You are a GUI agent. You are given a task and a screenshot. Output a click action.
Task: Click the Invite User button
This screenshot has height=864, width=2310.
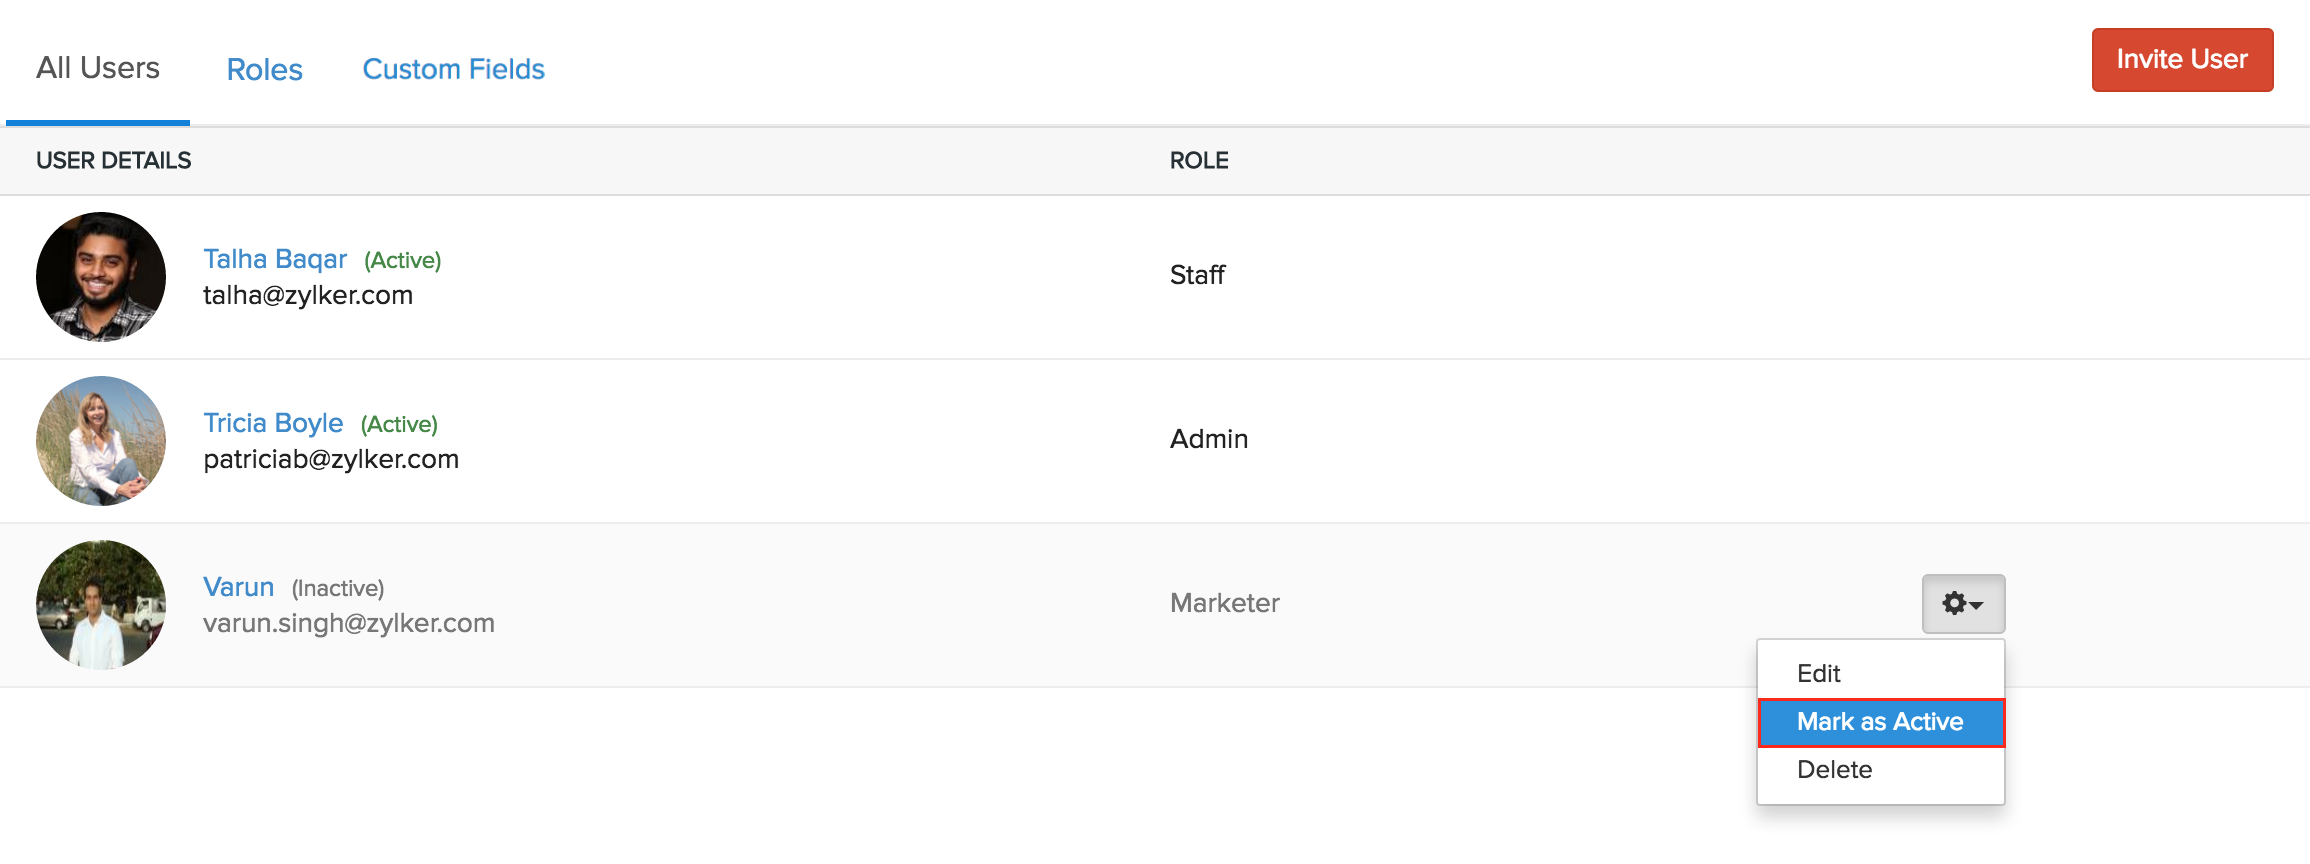tap(2182, 60)
